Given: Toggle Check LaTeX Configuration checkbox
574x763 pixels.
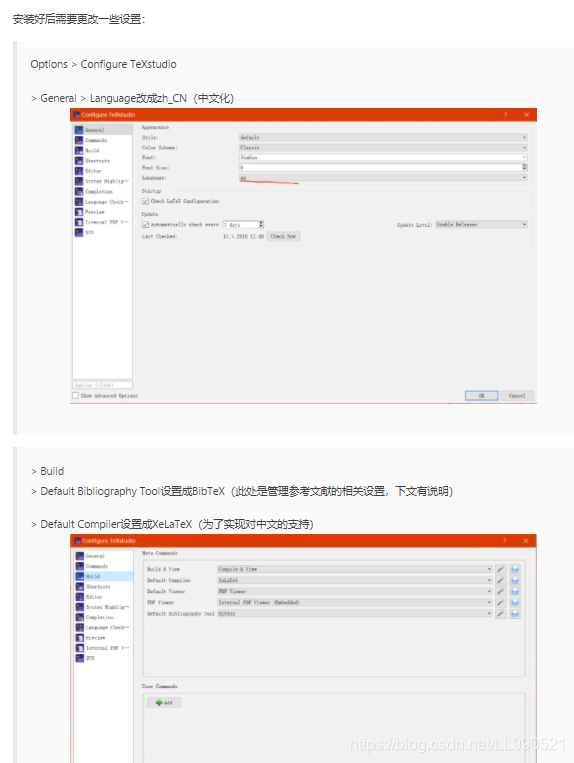Looking at the screenshot, I should 145,201.
